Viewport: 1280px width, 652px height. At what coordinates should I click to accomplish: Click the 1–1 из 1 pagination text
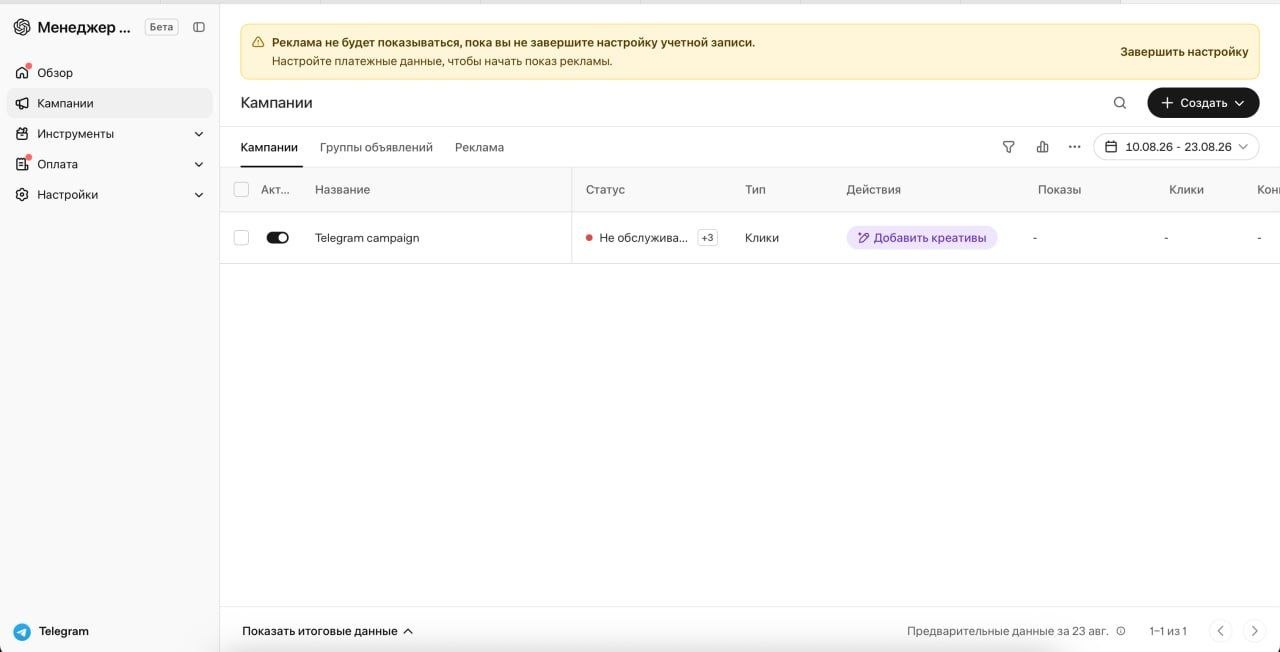pos(1167,631)
